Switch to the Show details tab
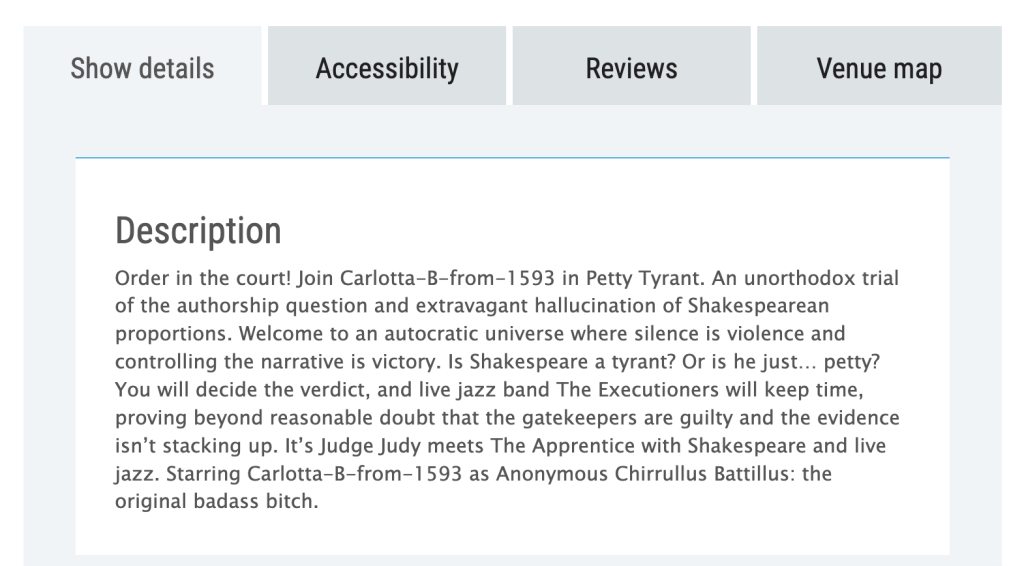The image size is (1024, 566). [142, 68]
